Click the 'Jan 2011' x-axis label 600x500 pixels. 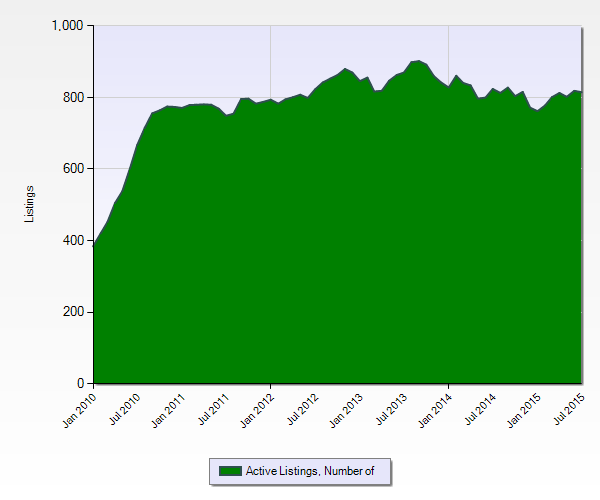169,410
